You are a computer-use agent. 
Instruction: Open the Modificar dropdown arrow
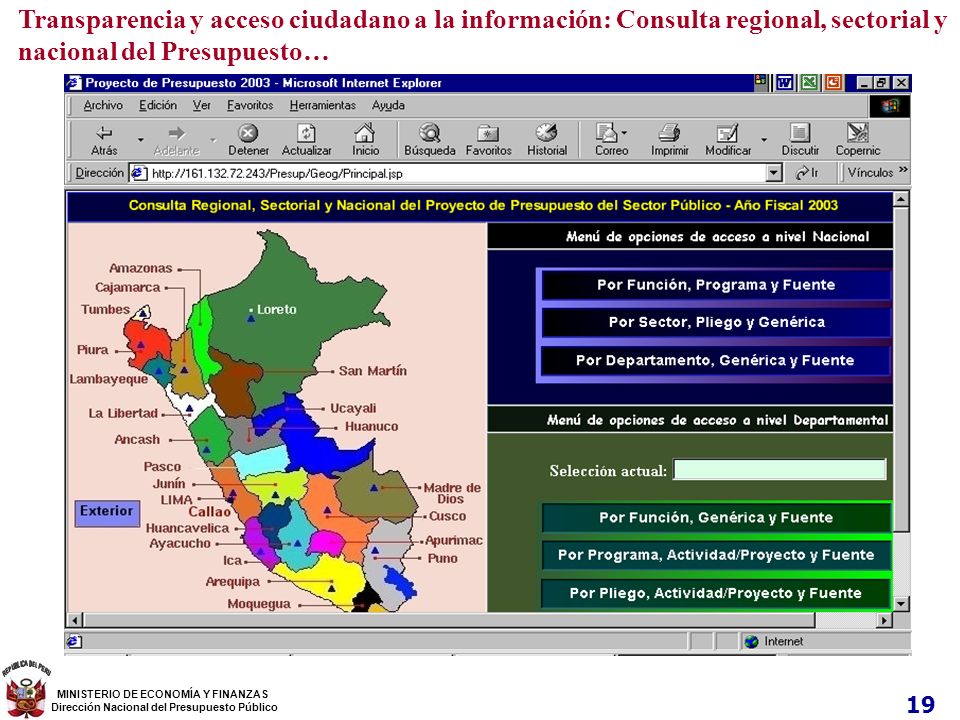764,140
